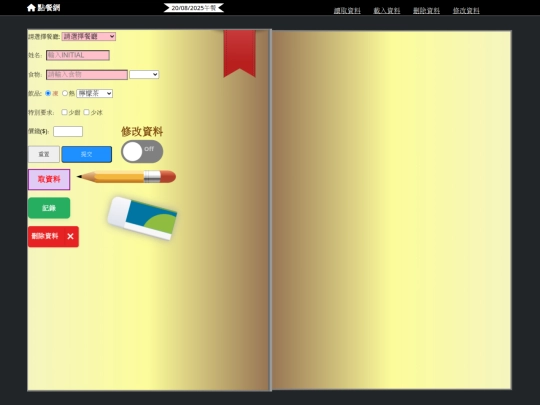
Task: Check the 少甜 checkbox
Action: 64,112
